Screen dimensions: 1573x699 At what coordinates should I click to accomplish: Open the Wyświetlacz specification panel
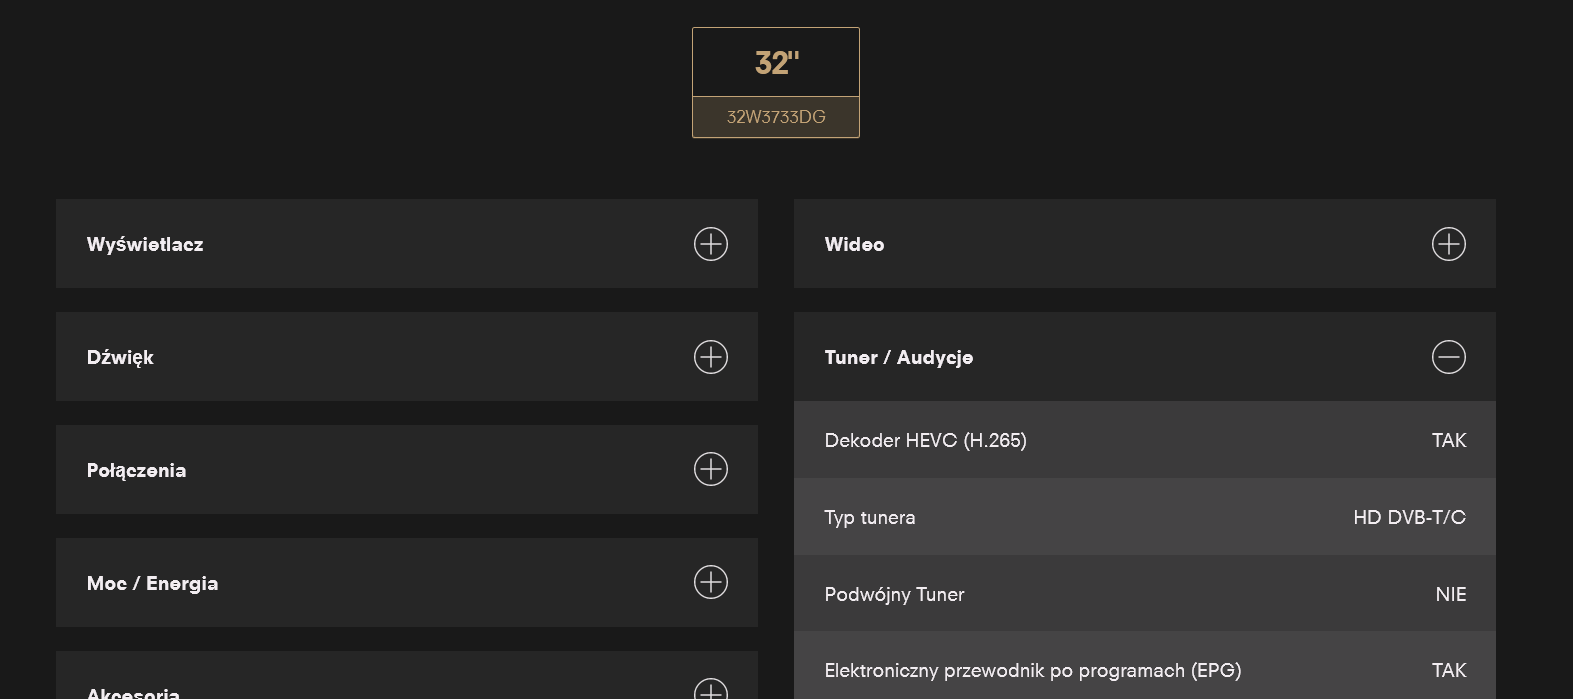point(407,244)
